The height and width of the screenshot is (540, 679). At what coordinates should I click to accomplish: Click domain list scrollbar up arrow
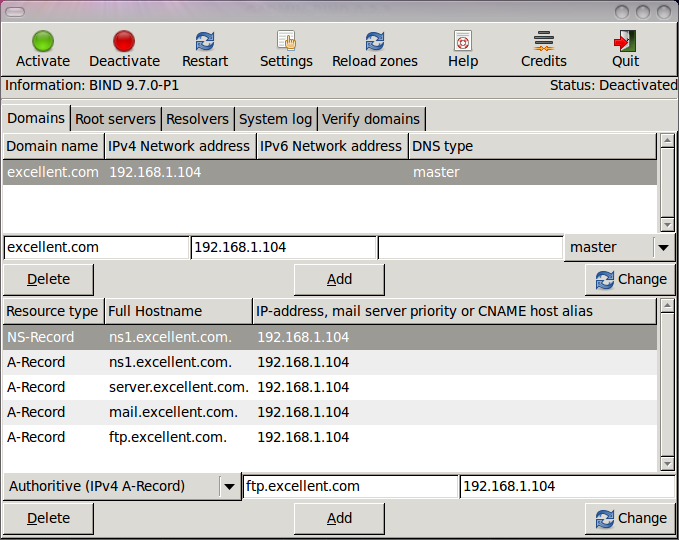667,140
